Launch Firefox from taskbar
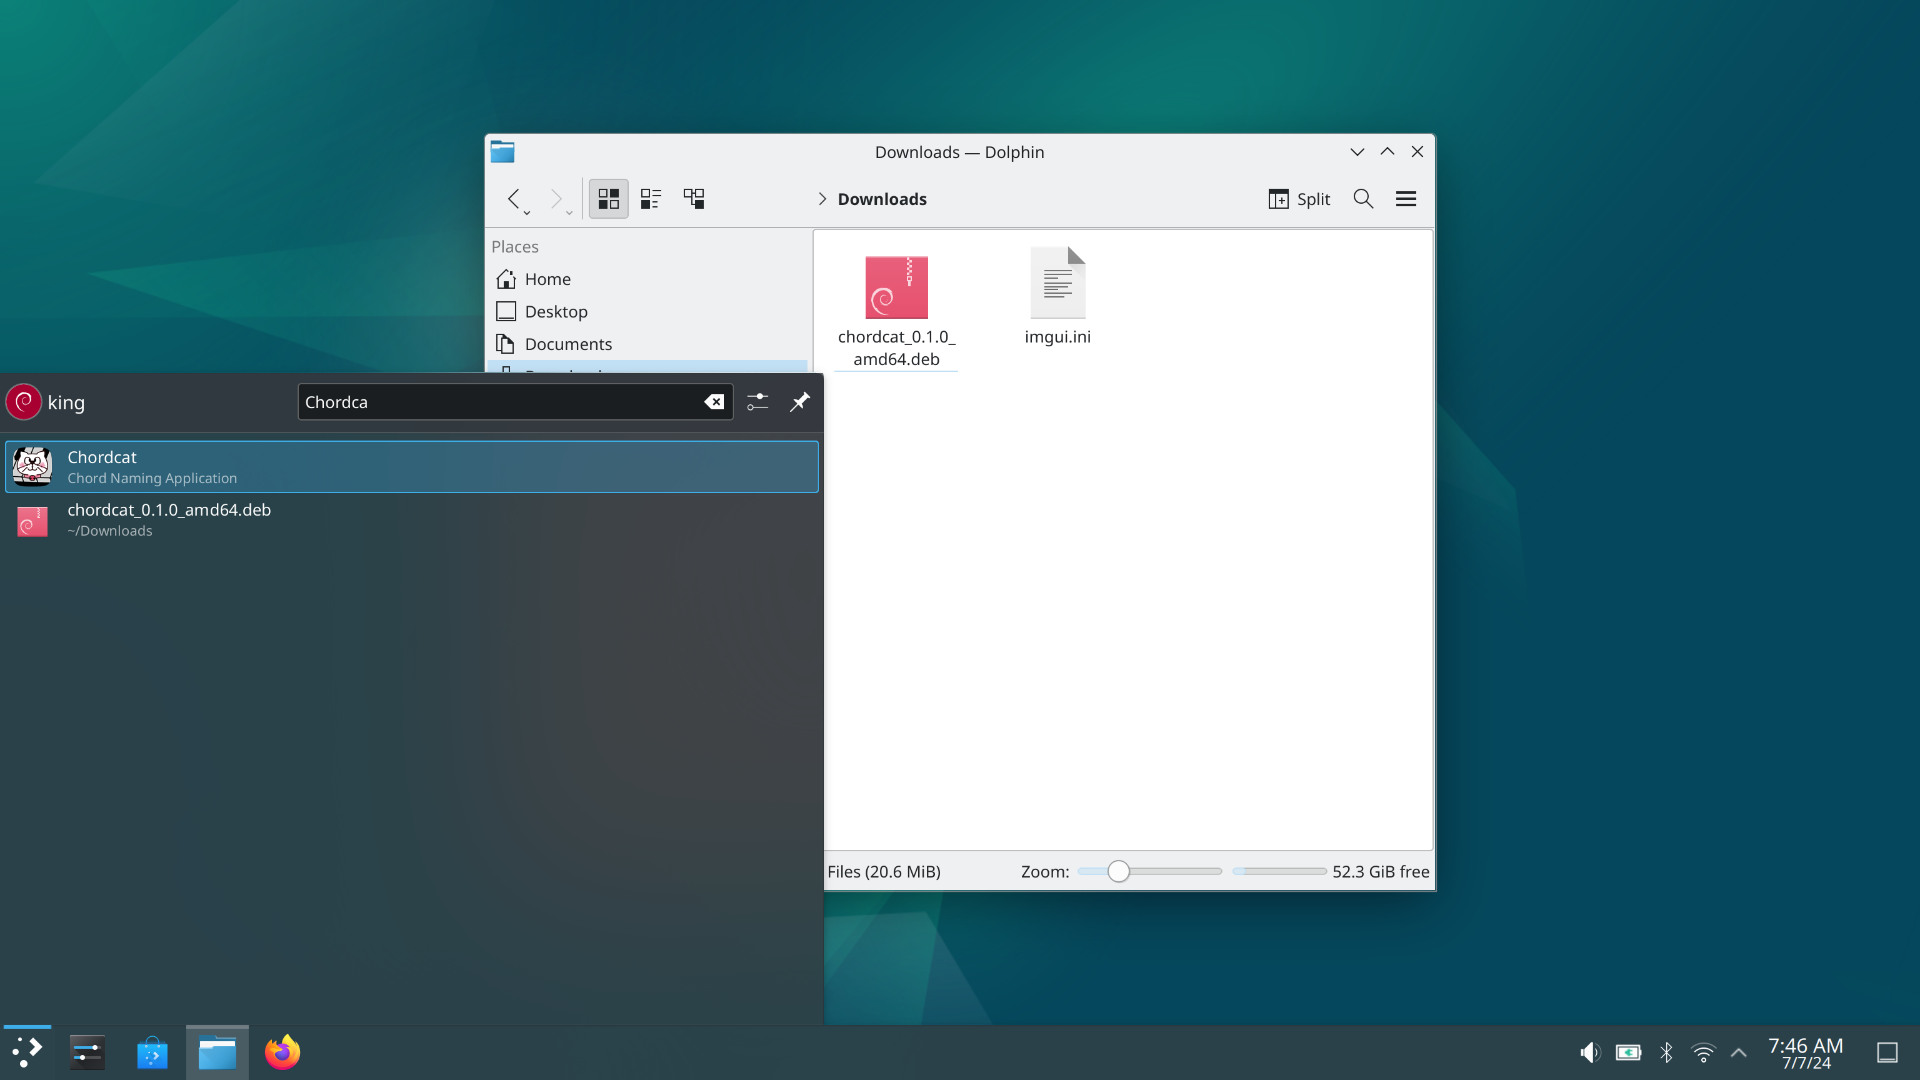1920x1080 pixels. click(282, 1052)
